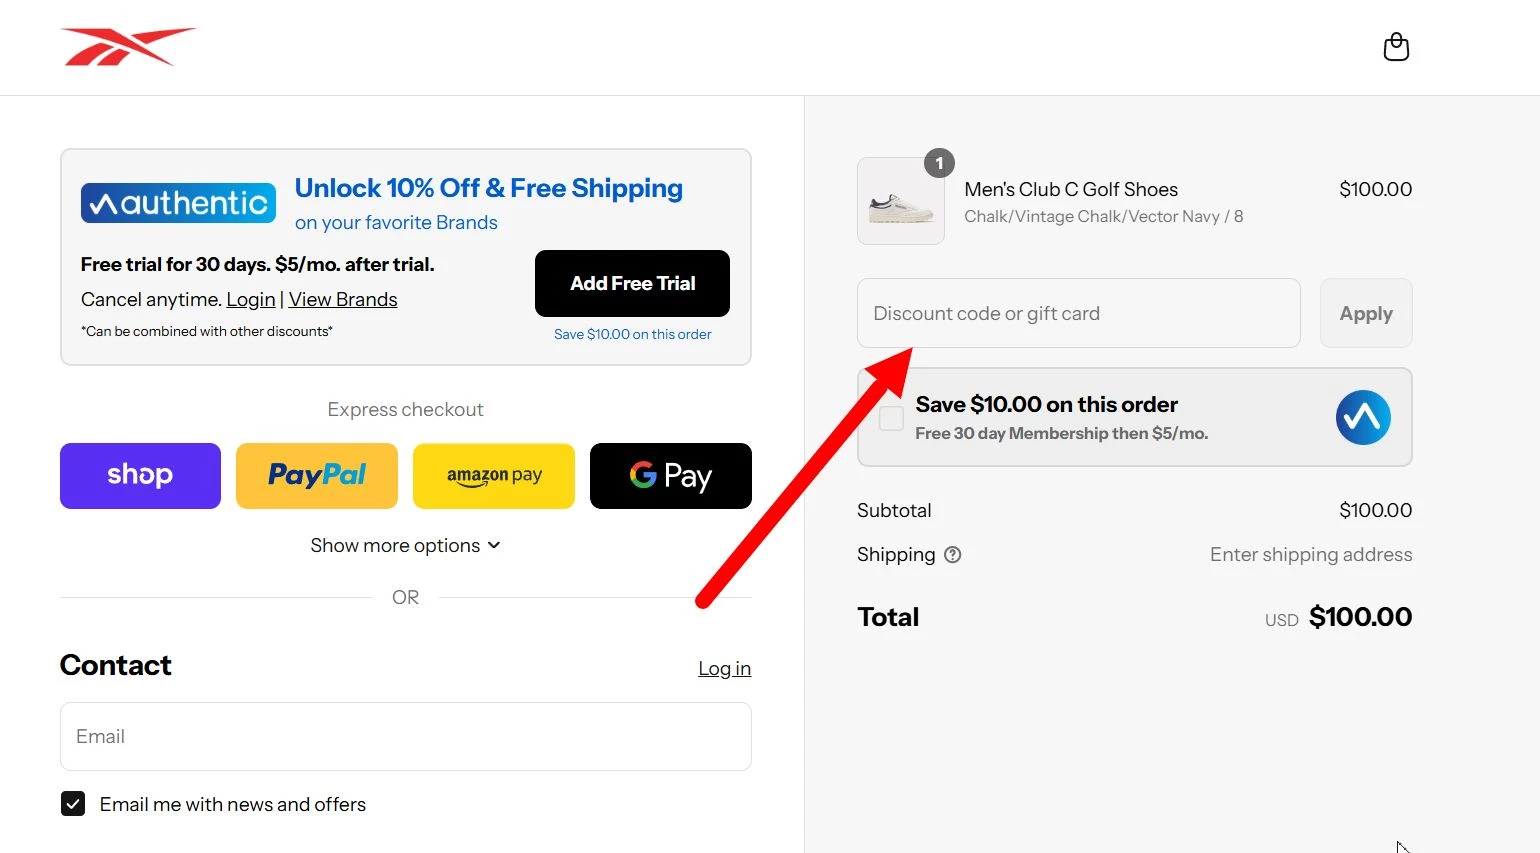
Task: Open the Men's Club C Golf Shoes thumbnail
Action: coord(901,201)
